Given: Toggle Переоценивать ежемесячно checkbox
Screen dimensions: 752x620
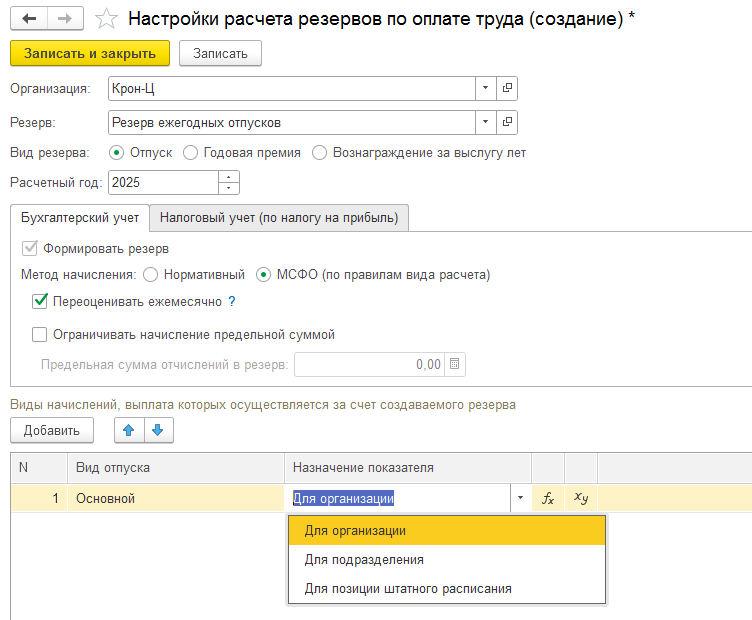Looking at the screenshot, I should (x=41, y=301).
